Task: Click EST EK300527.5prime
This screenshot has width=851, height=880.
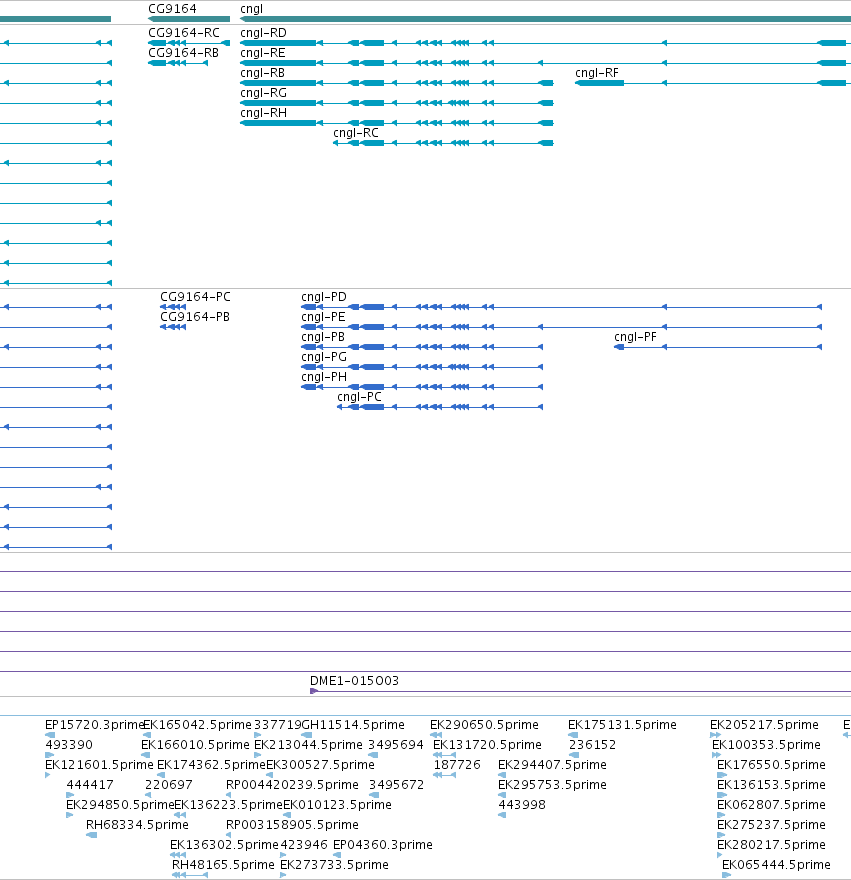Action: (x=321, y=765)
